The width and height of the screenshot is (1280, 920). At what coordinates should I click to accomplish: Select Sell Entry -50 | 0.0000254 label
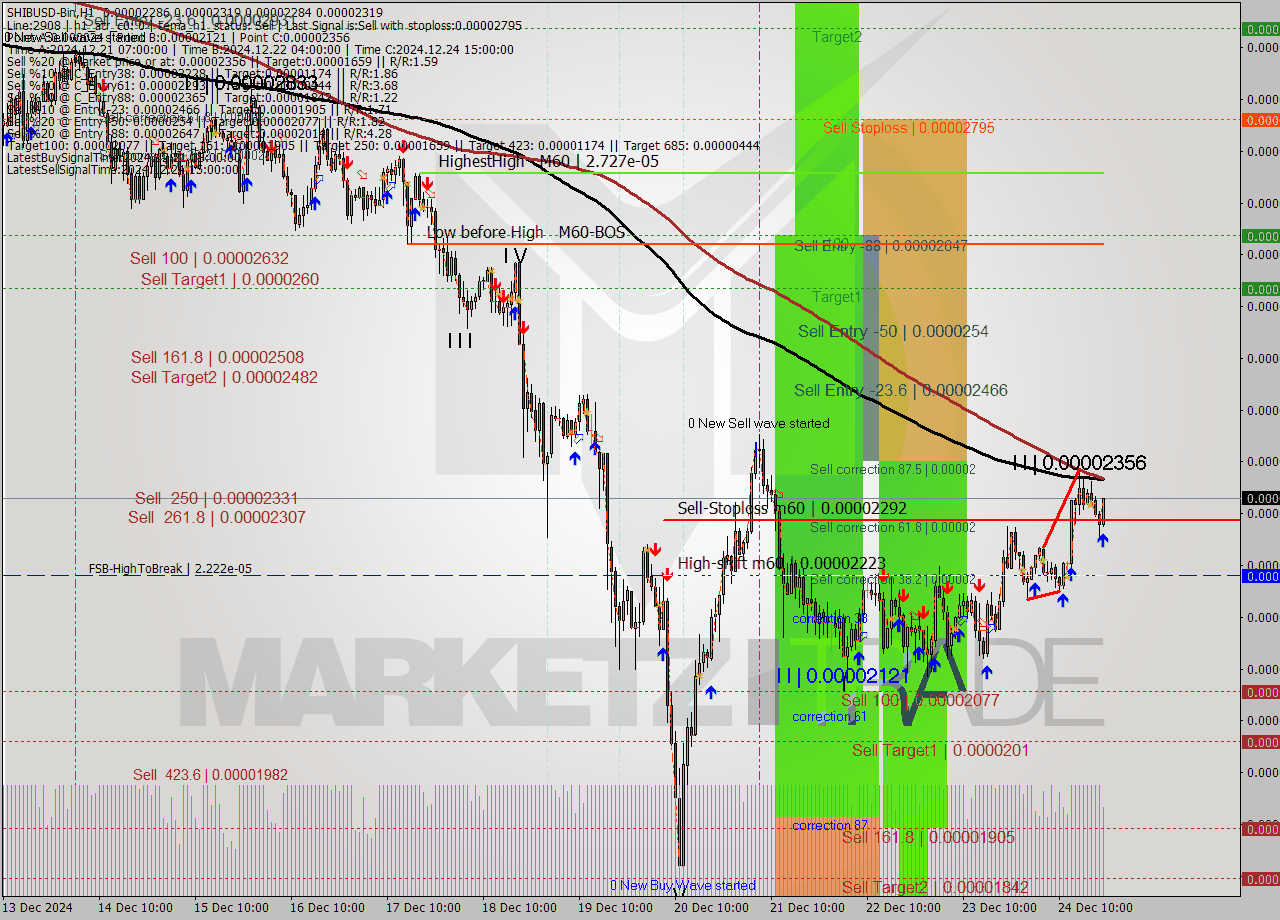coord(893,331)
